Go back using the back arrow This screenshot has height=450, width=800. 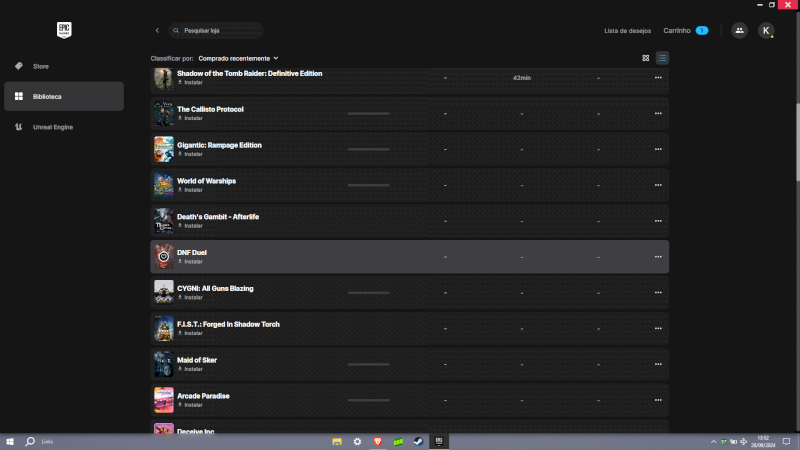tap(157, 31)
